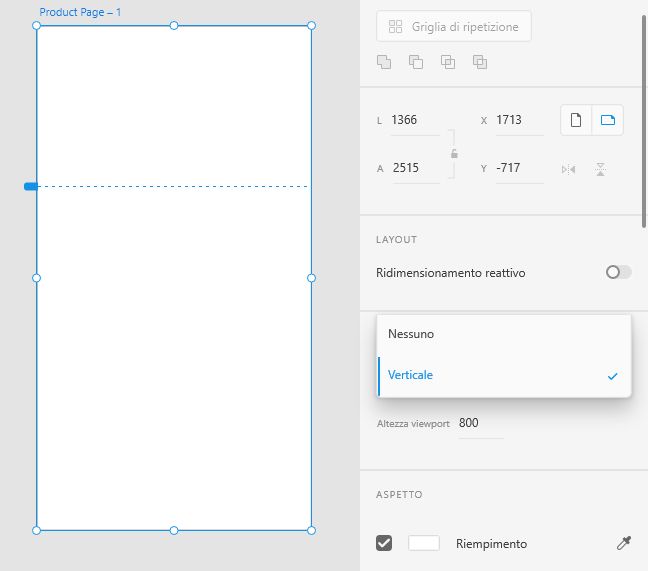Click the viewport height marker handle
The image size is (648, 571).
pos(31,187)
